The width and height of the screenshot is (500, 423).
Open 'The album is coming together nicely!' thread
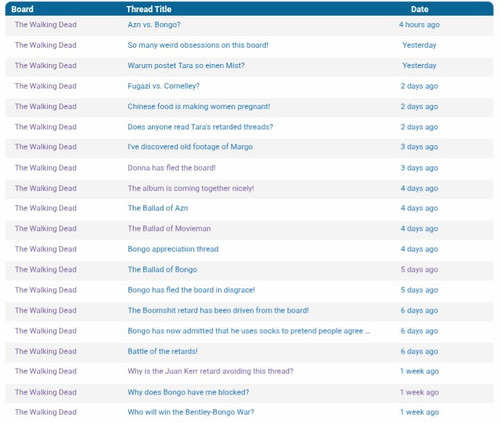pos(191,188)
